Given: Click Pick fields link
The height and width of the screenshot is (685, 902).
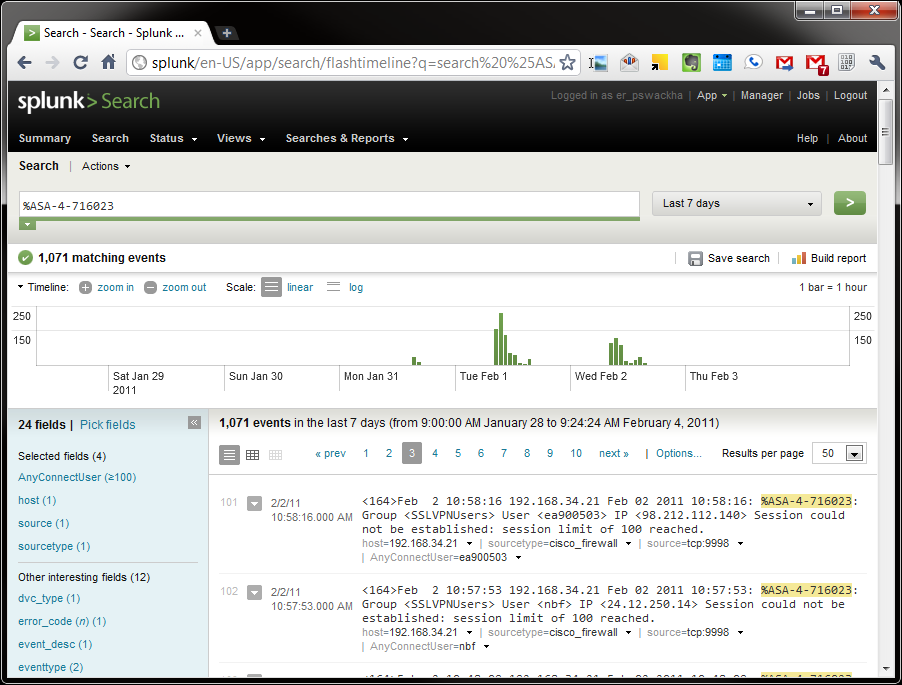Looking at the screenshot, I should (x=108, y=425).
